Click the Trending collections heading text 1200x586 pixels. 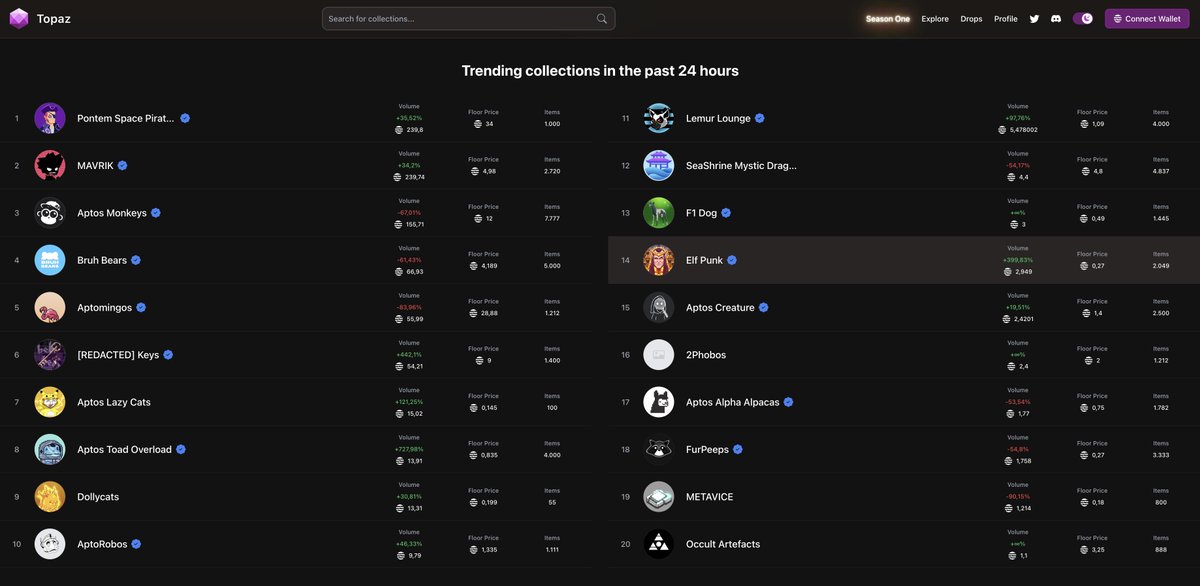pyautogui.click(x=600, y=71)
